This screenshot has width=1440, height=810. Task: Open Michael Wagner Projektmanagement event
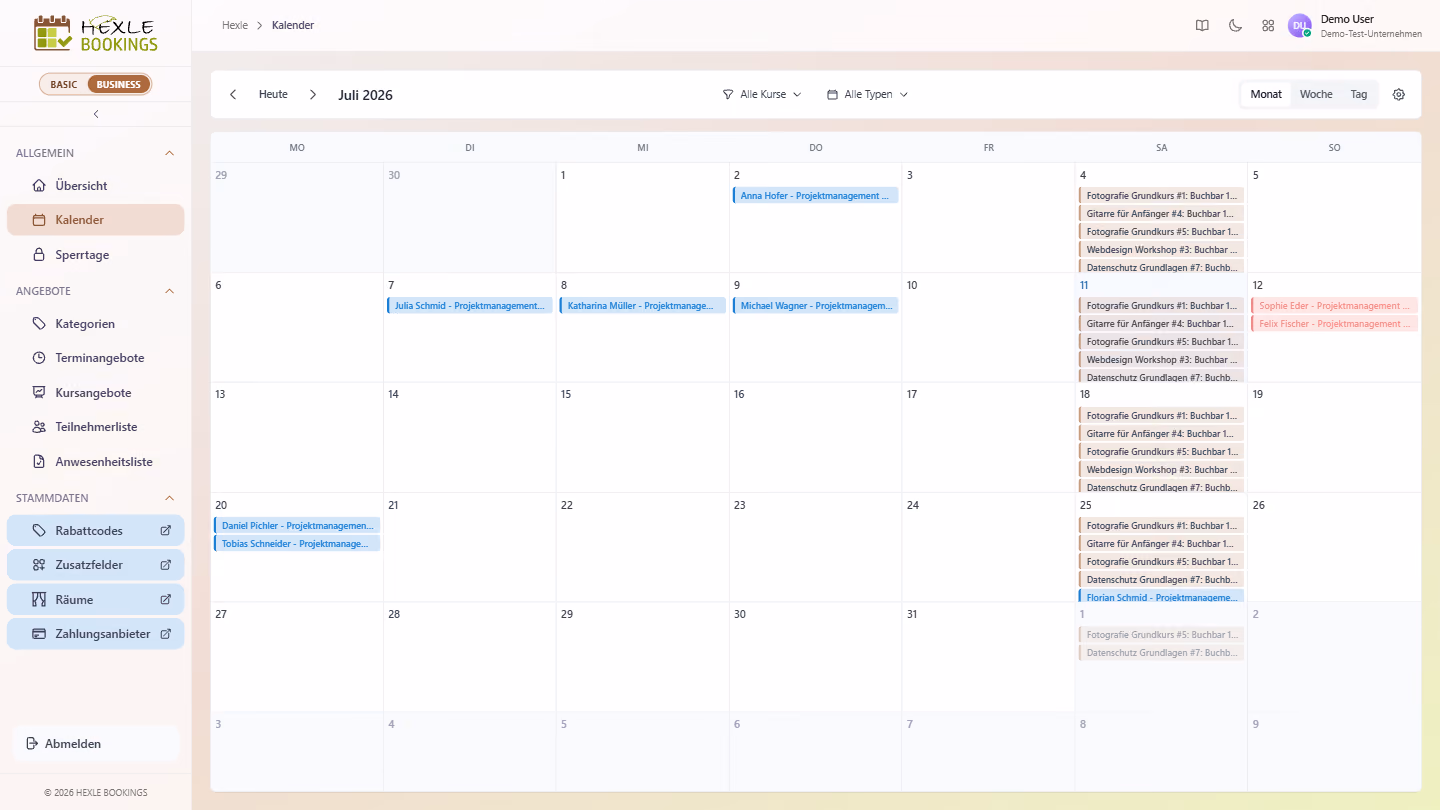[x=815, y=306]
